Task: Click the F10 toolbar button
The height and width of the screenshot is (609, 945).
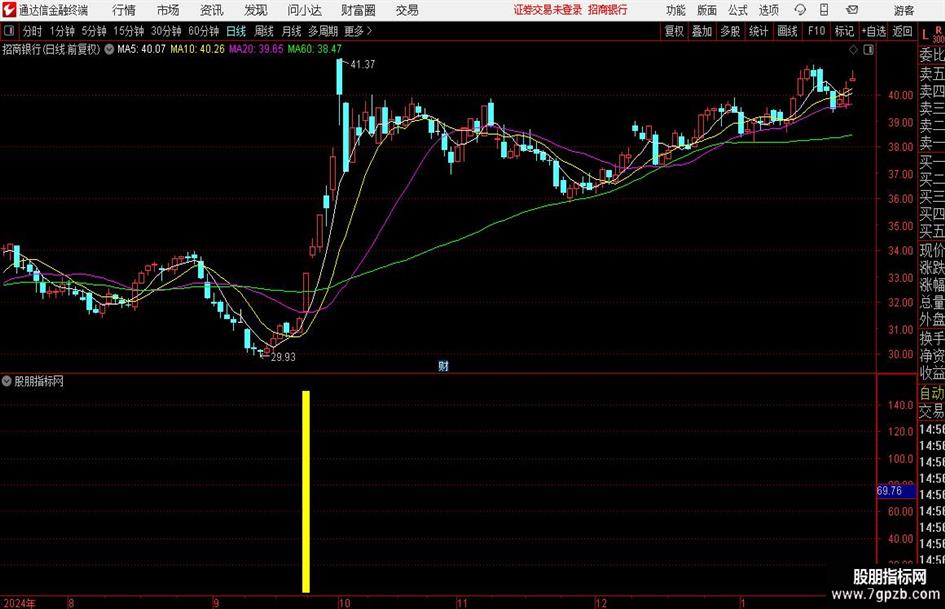Action: coord(816,31)
